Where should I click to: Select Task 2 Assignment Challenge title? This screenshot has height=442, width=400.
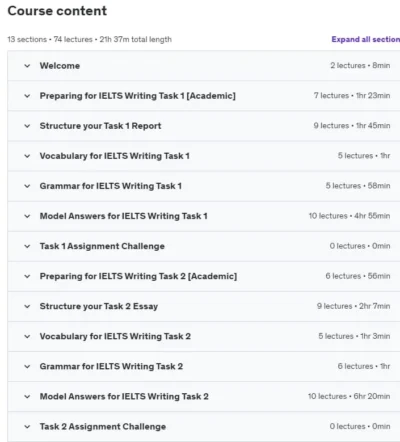(x=103, y=426)
